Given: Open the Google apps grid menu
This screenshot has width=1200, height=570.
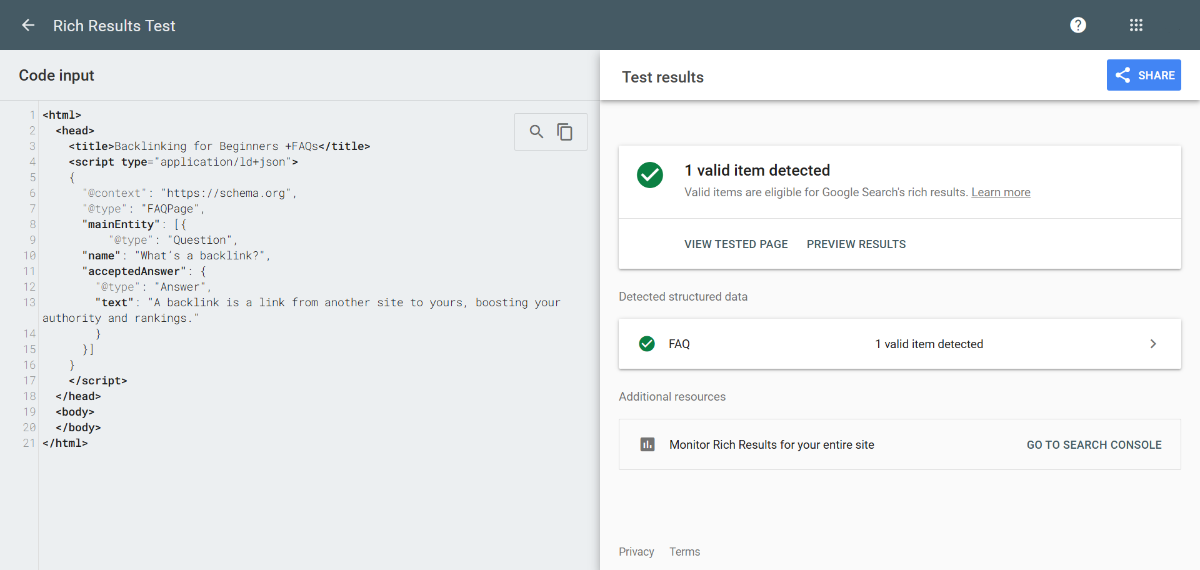Looking at the screenshot, I should [x=1136, y=25].
